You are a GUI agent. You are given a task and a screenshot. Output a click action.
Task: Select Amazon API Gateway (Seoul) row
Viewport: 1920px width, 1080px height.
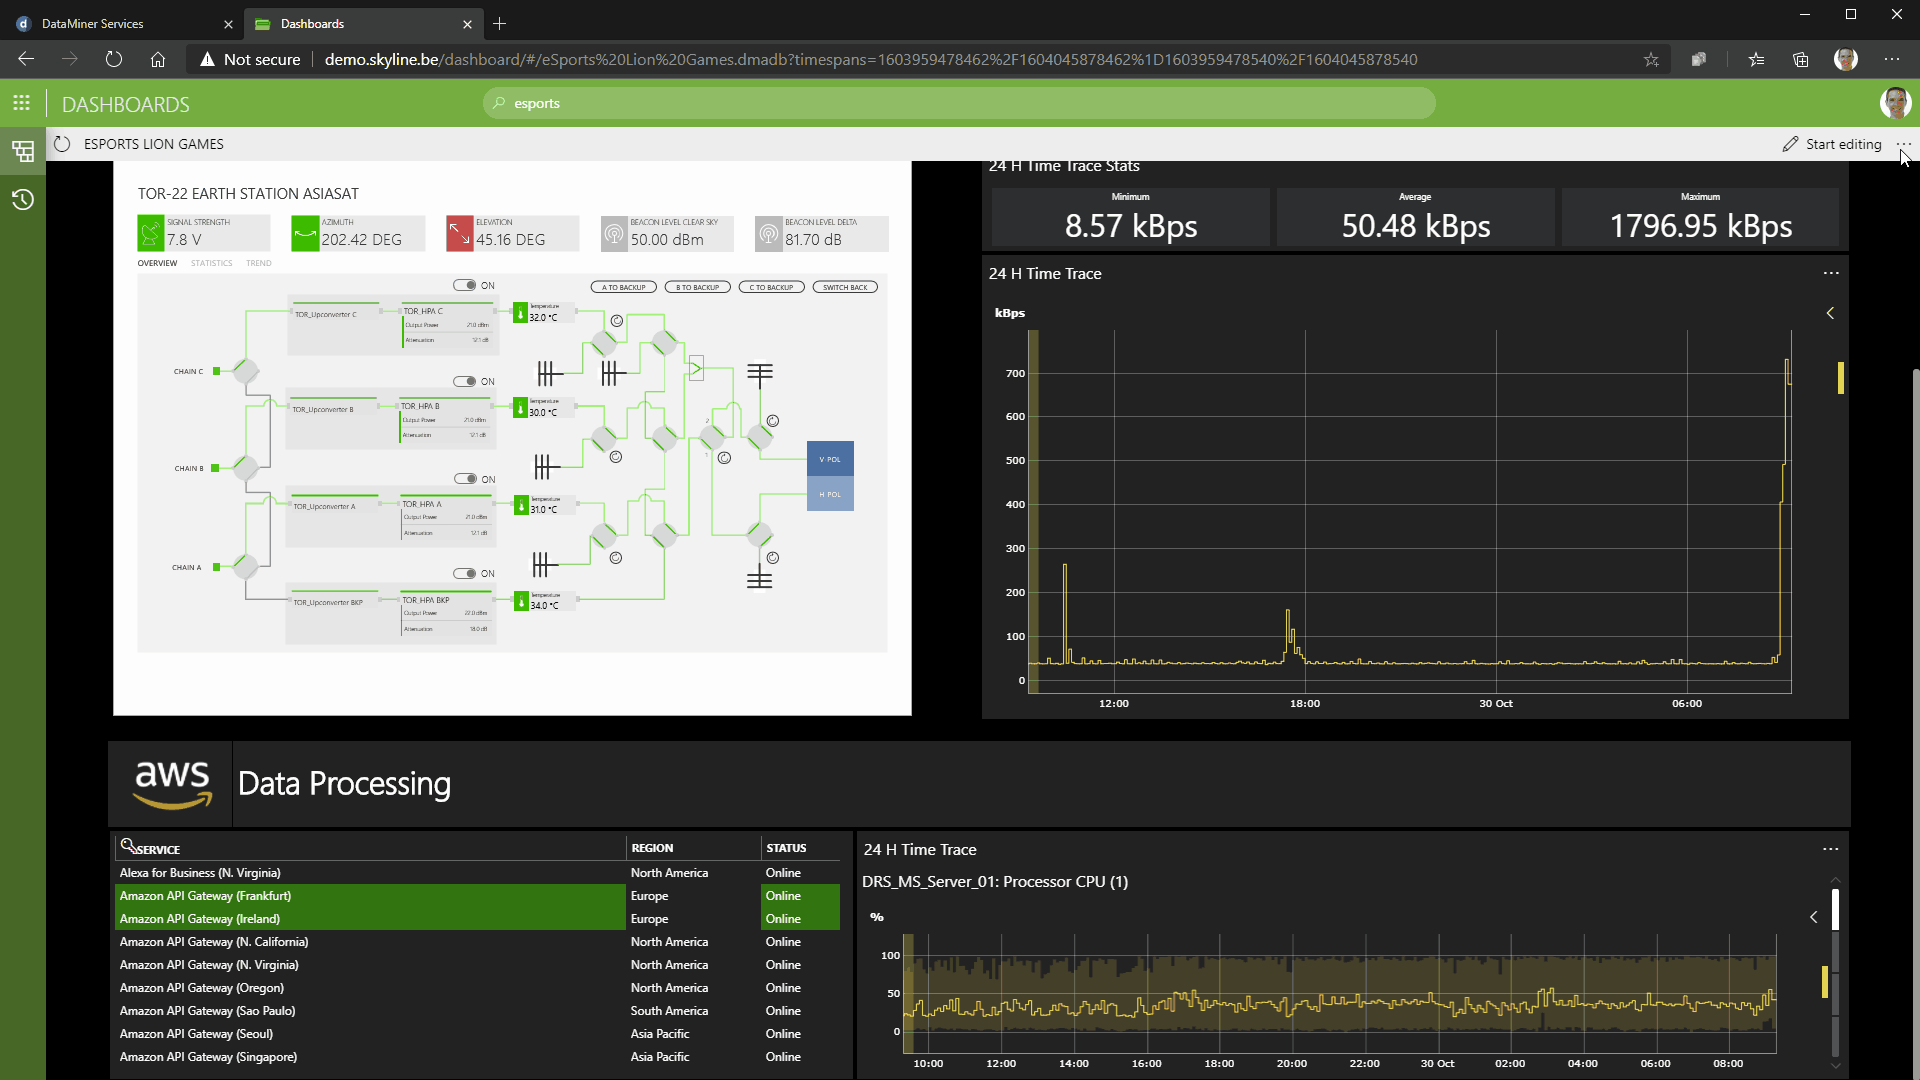tap(477, 1034)
